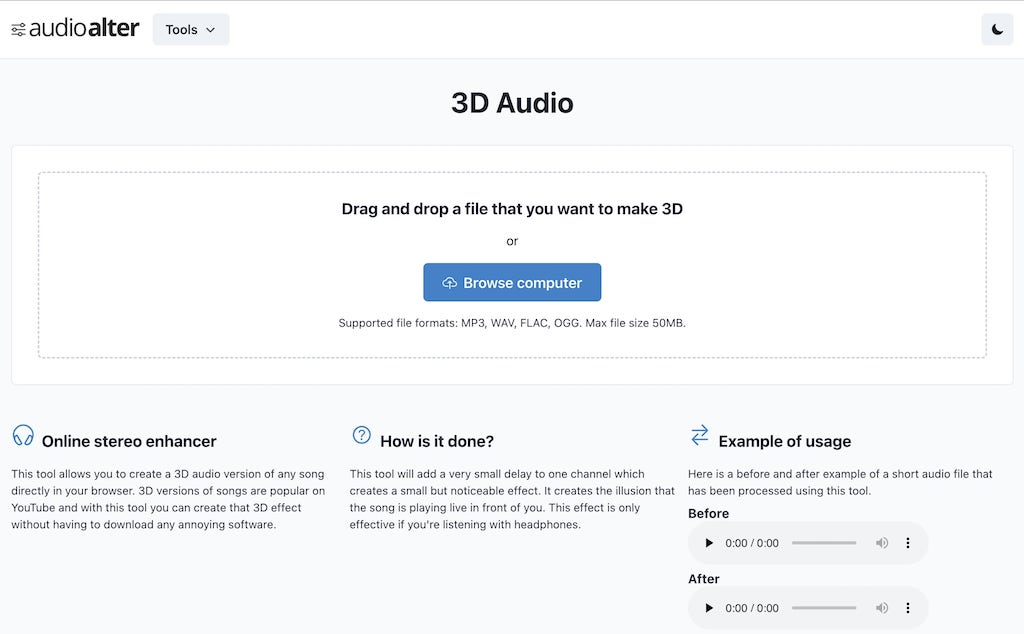Viewport: 1024px width, 634px height.
Task: Open the three-dot menu on the Before player
Action: [908, 542]
